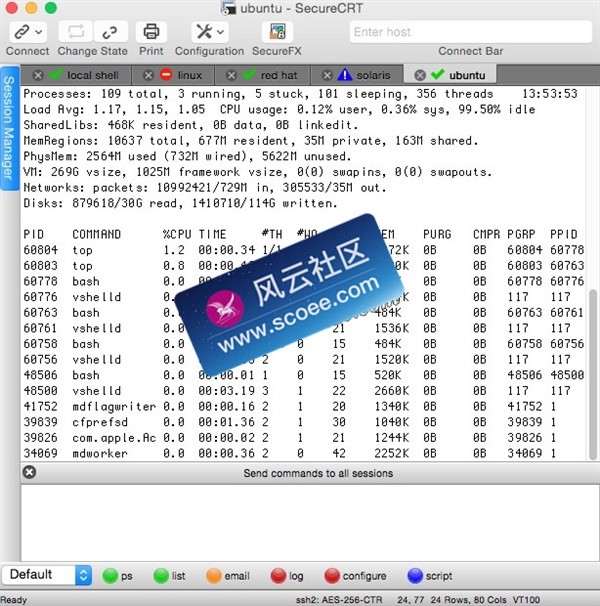
Task: Click the green check on local shell tab
Action: pyautogui.click(x=55, y=74)
